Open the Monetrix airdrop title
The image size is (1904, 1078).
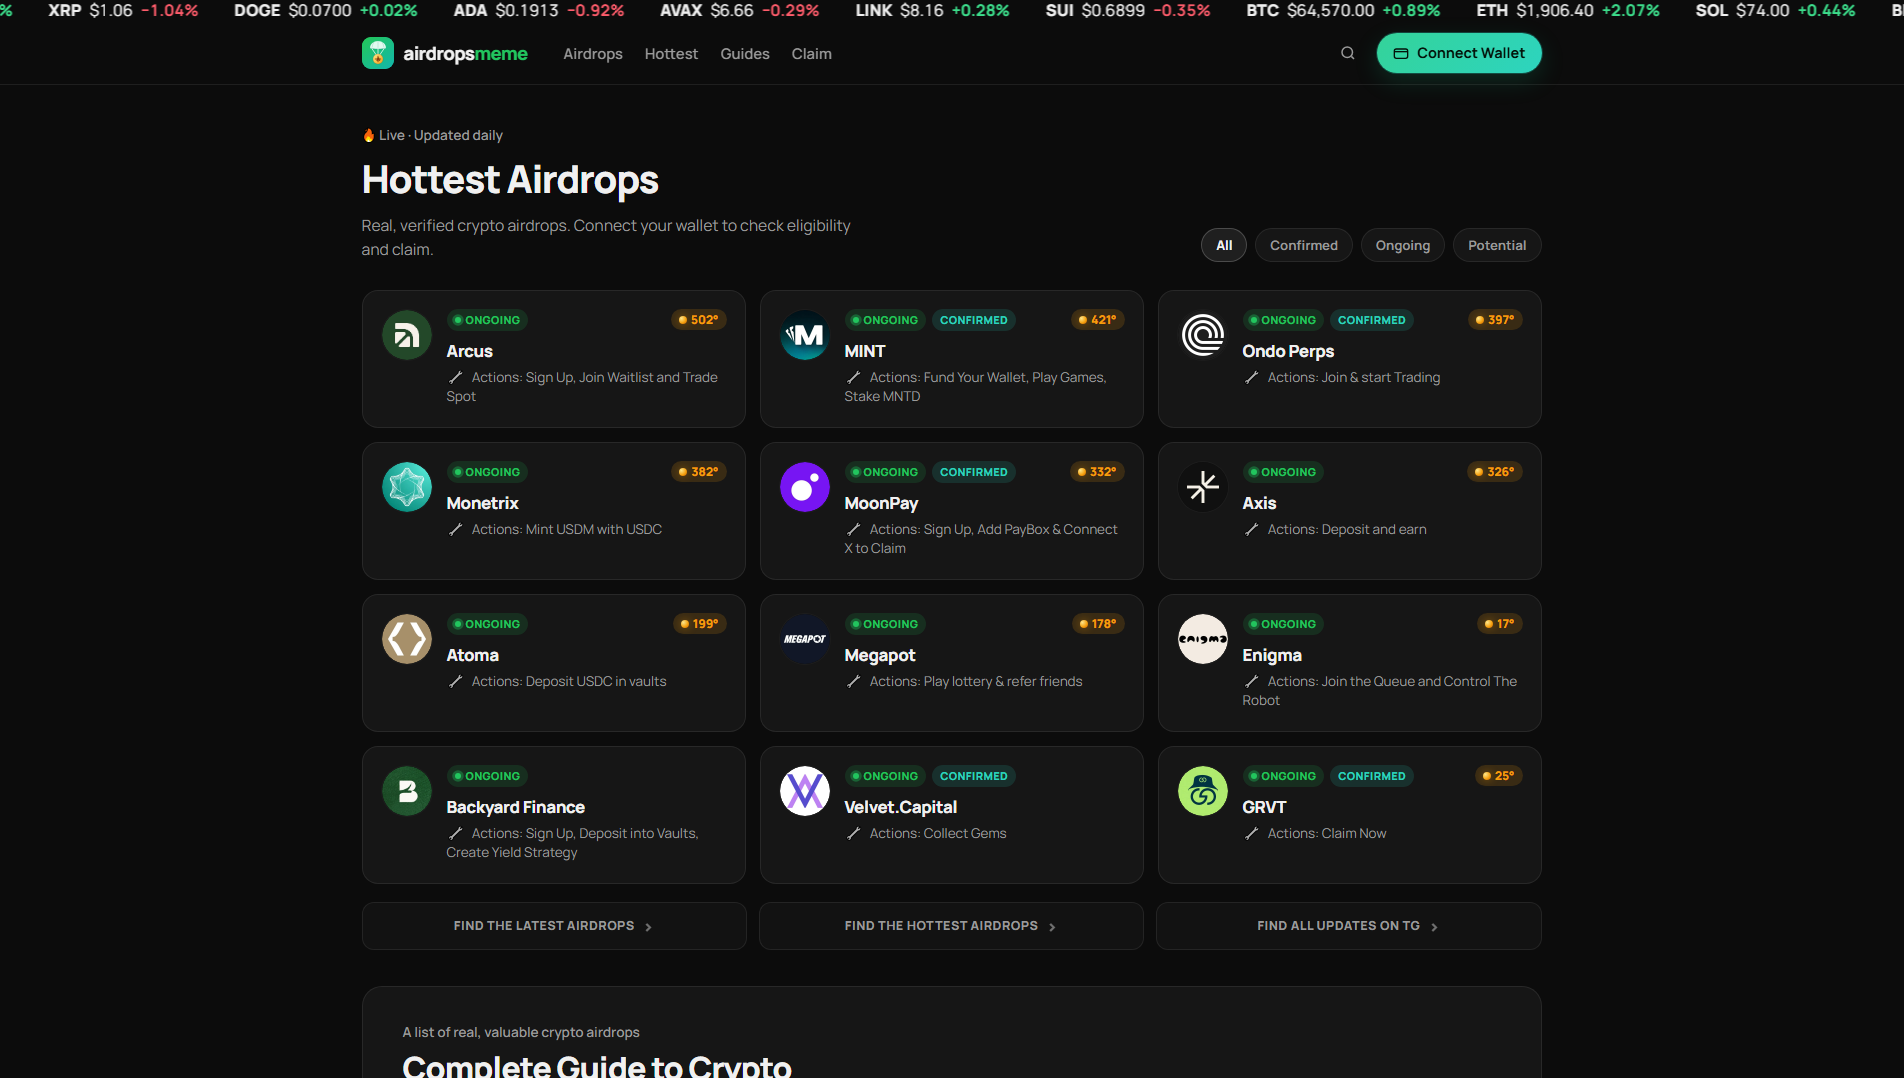[482, 503]
